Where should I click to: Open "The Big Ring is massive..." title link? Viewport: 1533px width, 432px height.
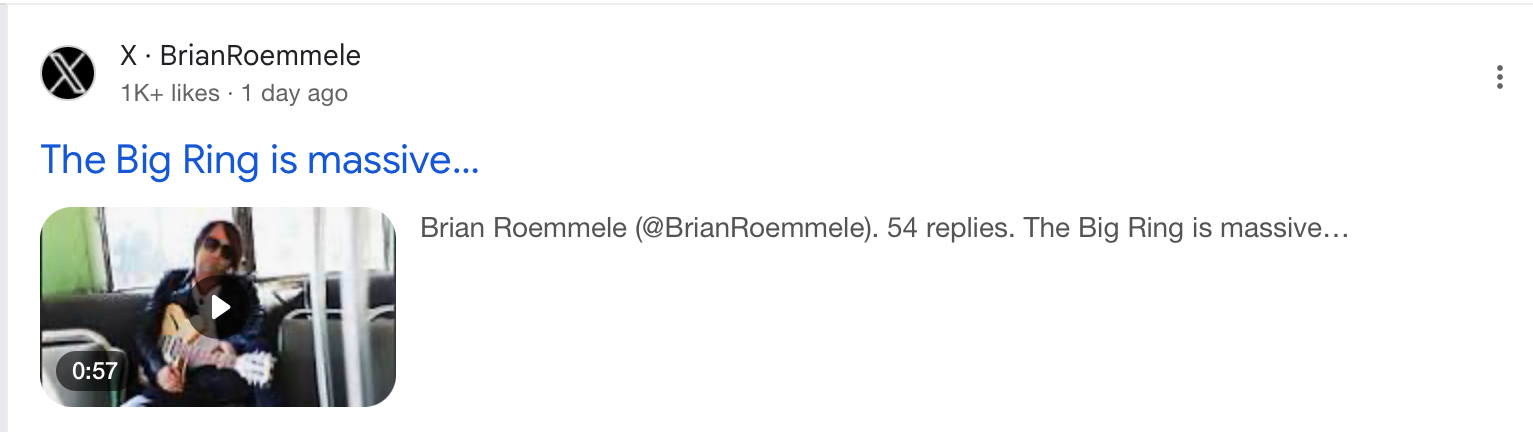[x=259, y=160]
